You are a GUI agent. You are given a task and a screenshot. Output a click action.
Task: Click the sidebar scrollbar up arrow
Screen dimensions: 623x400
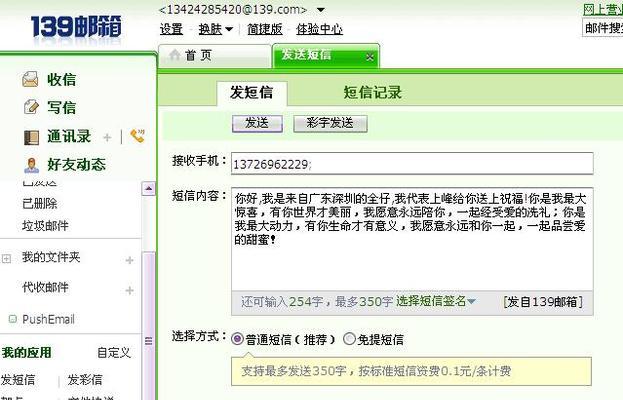(x=149, y=189)
